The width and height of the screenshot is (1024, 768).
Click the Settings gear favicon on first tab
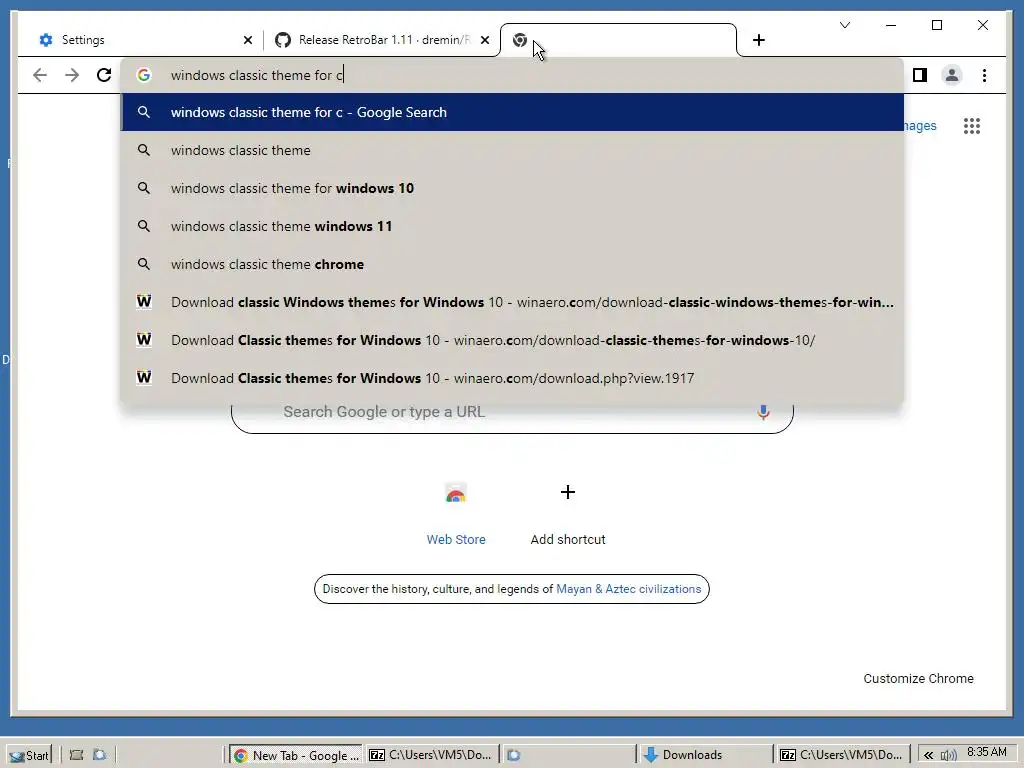click(46, 40)
